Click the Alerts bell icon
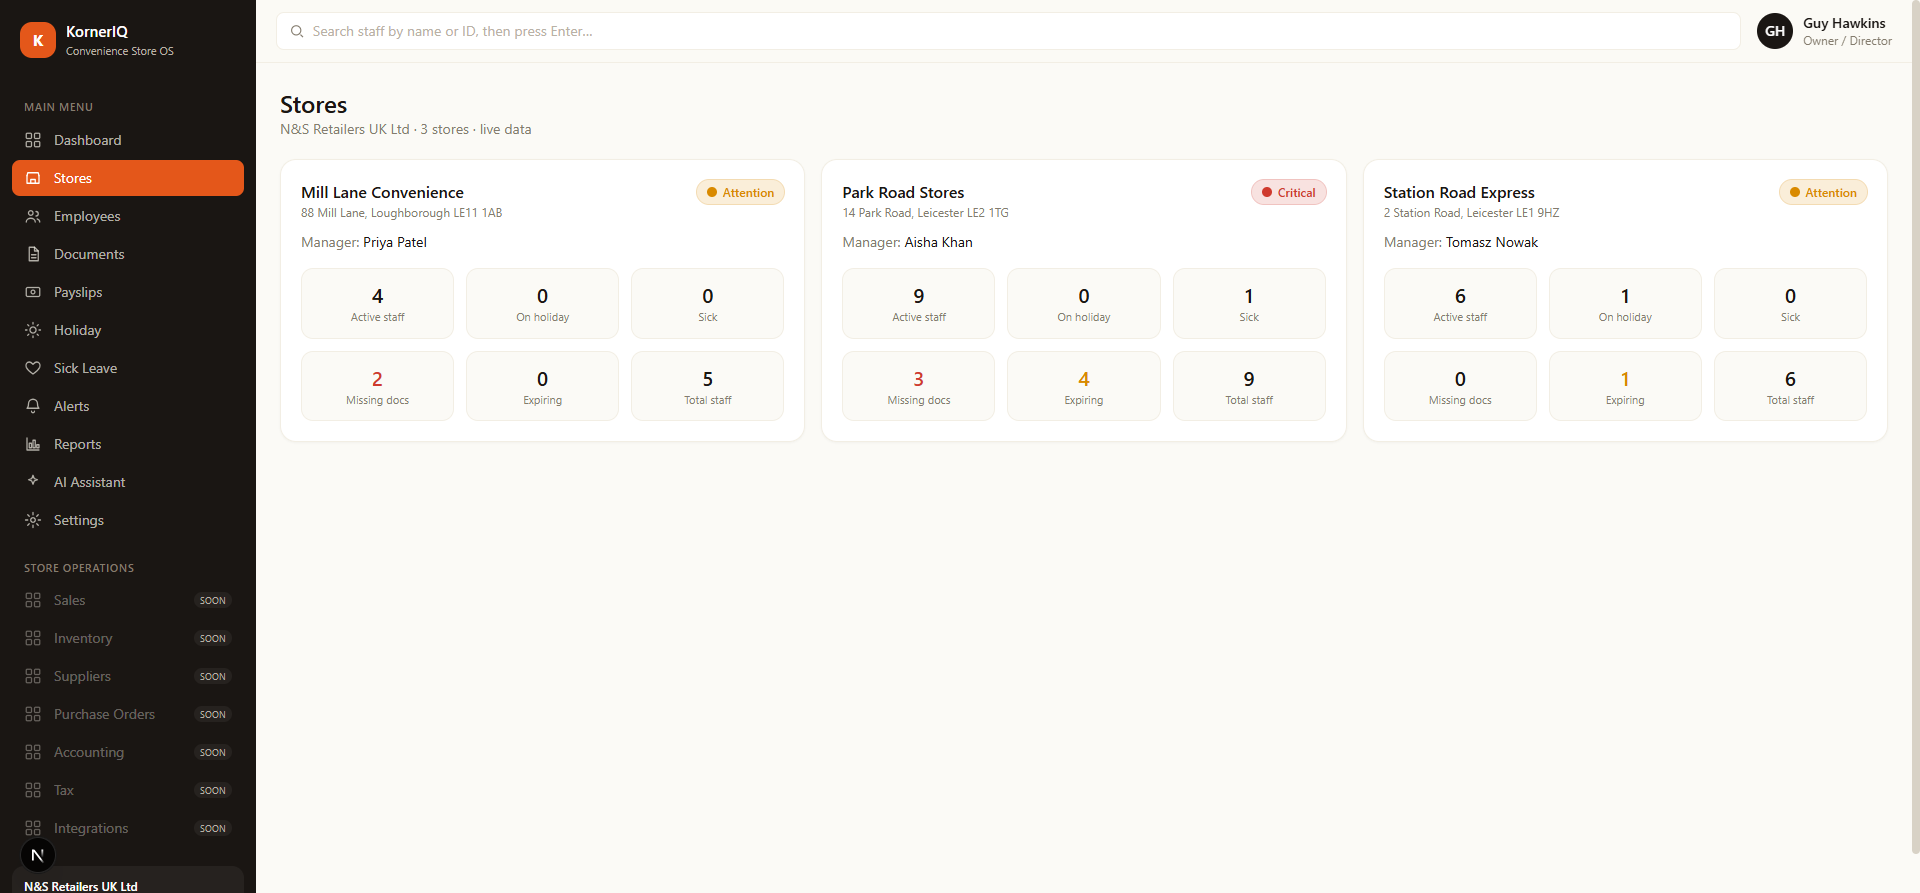Screen dimensions: 1920x893 pyautogui.click(x=33, y=406)
